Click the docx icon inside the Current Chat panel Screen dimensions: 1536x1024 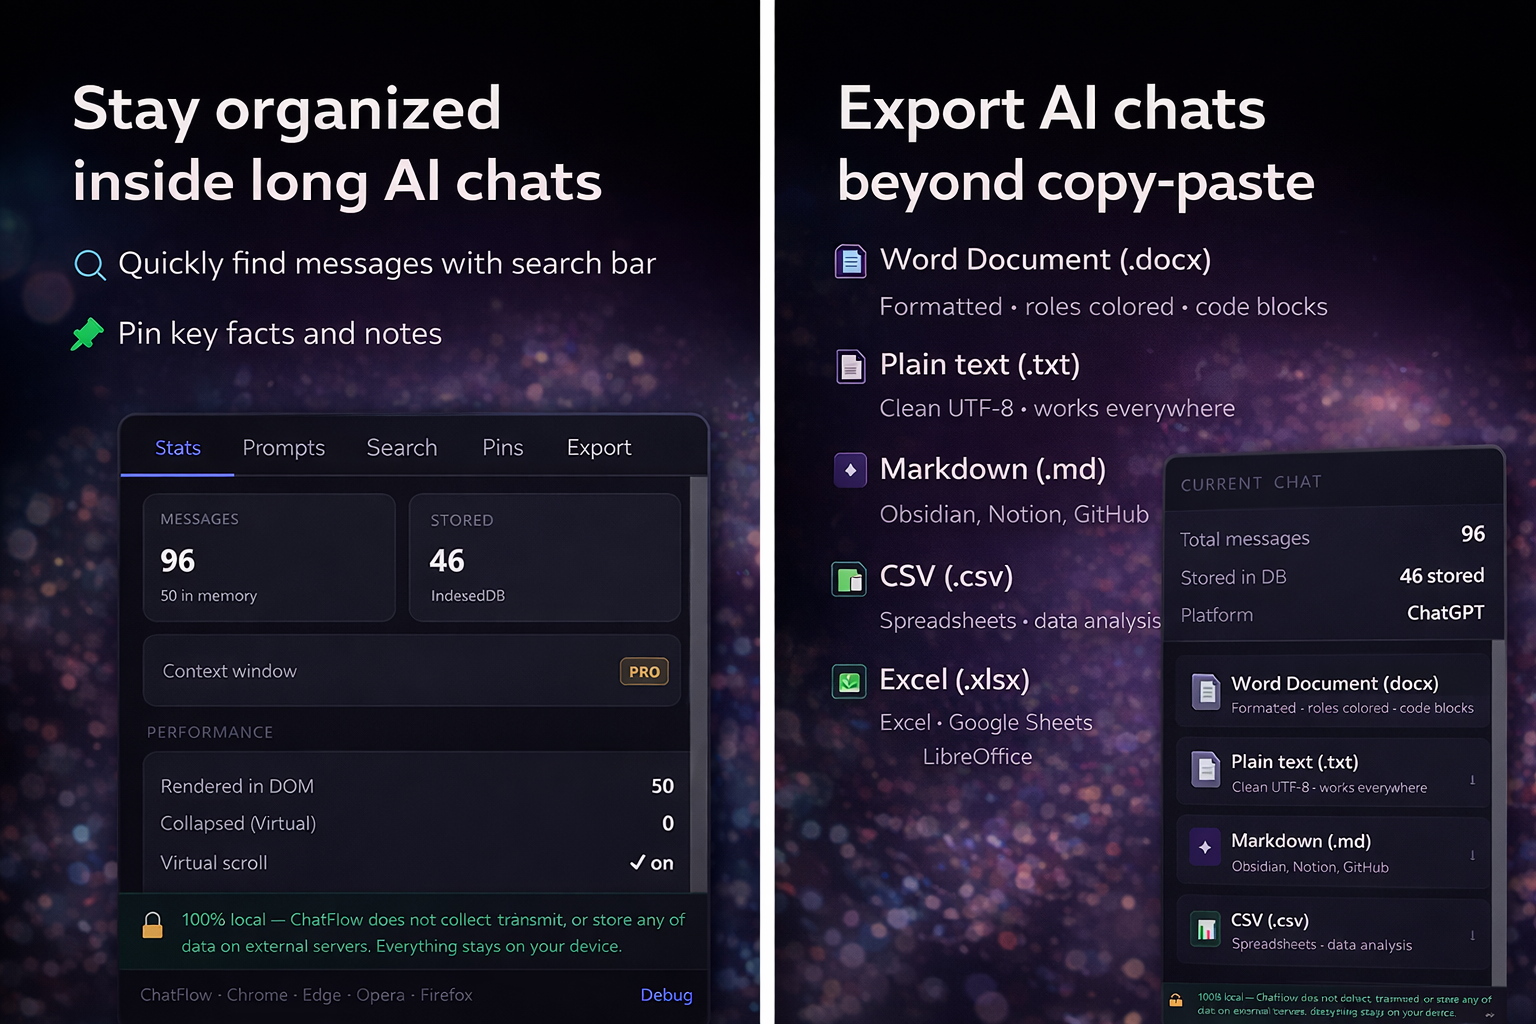(1205, 690)
